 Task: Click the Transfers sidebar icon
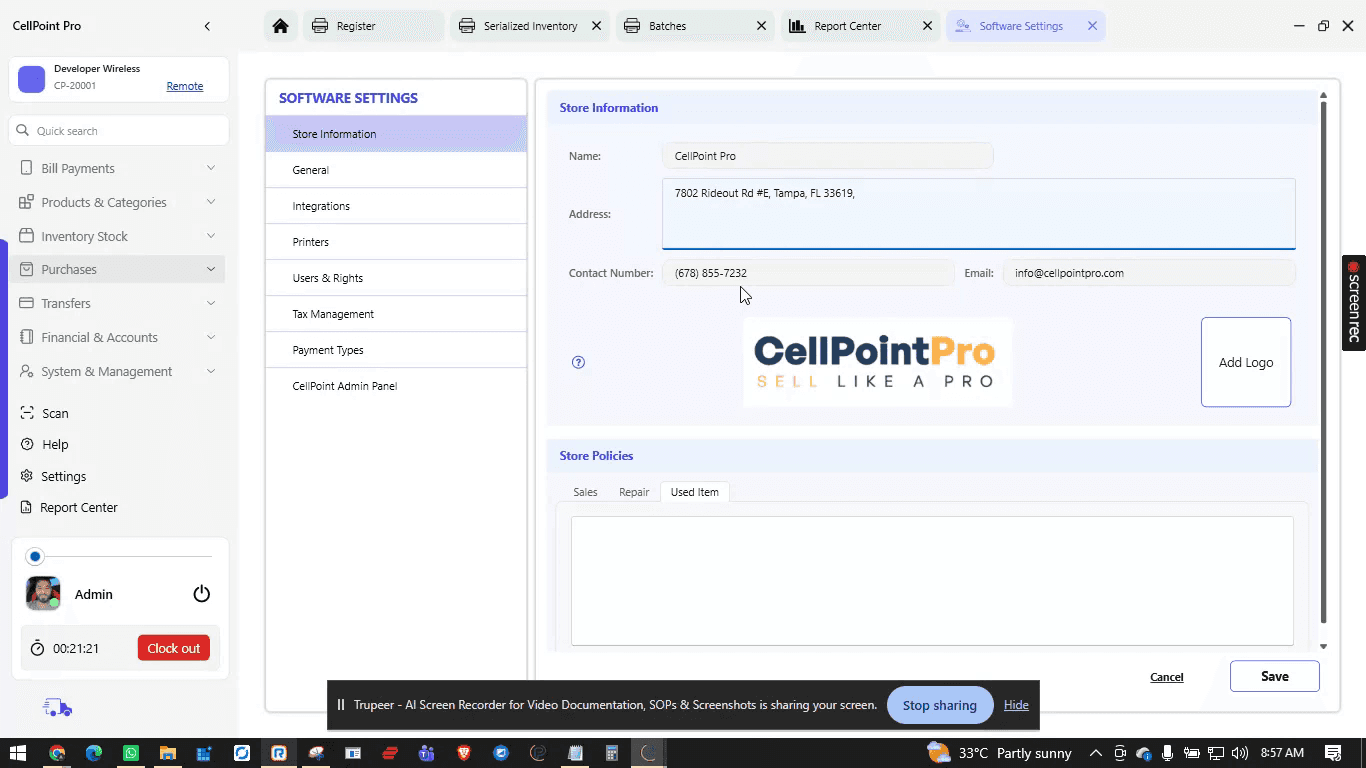(x=26, y=303)
